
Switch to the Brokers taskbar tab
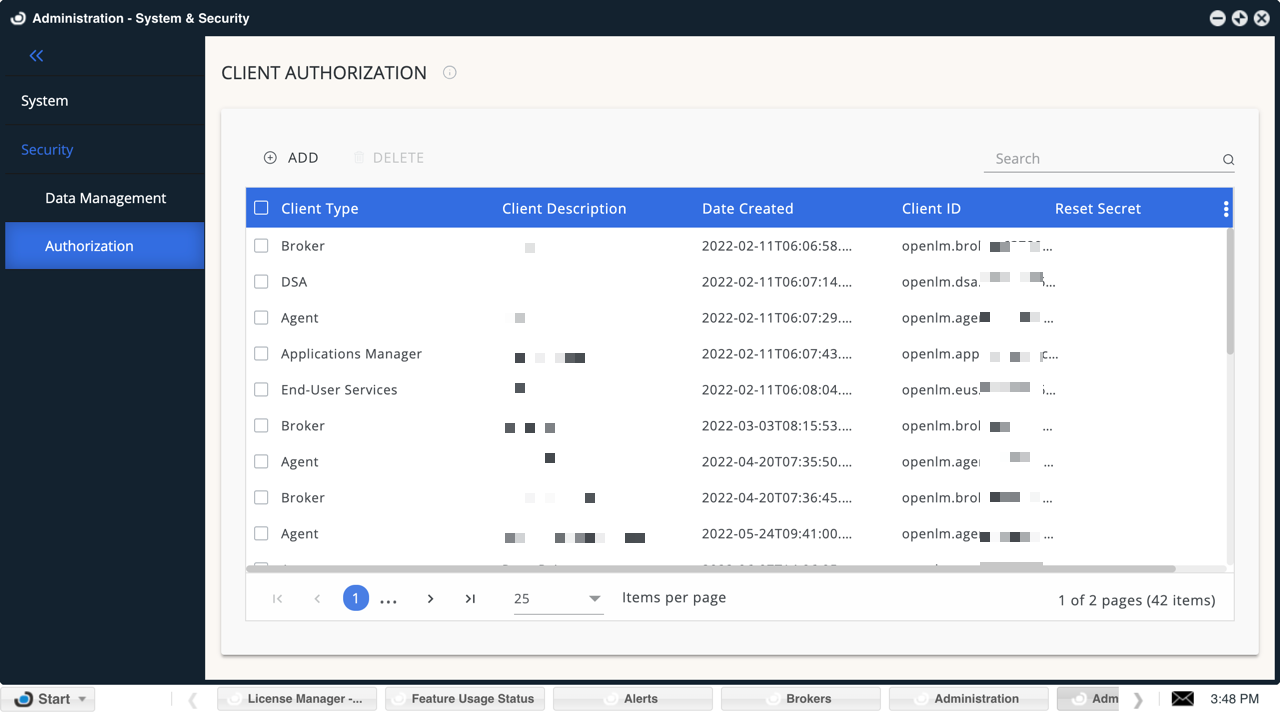(x=800, y=697)
